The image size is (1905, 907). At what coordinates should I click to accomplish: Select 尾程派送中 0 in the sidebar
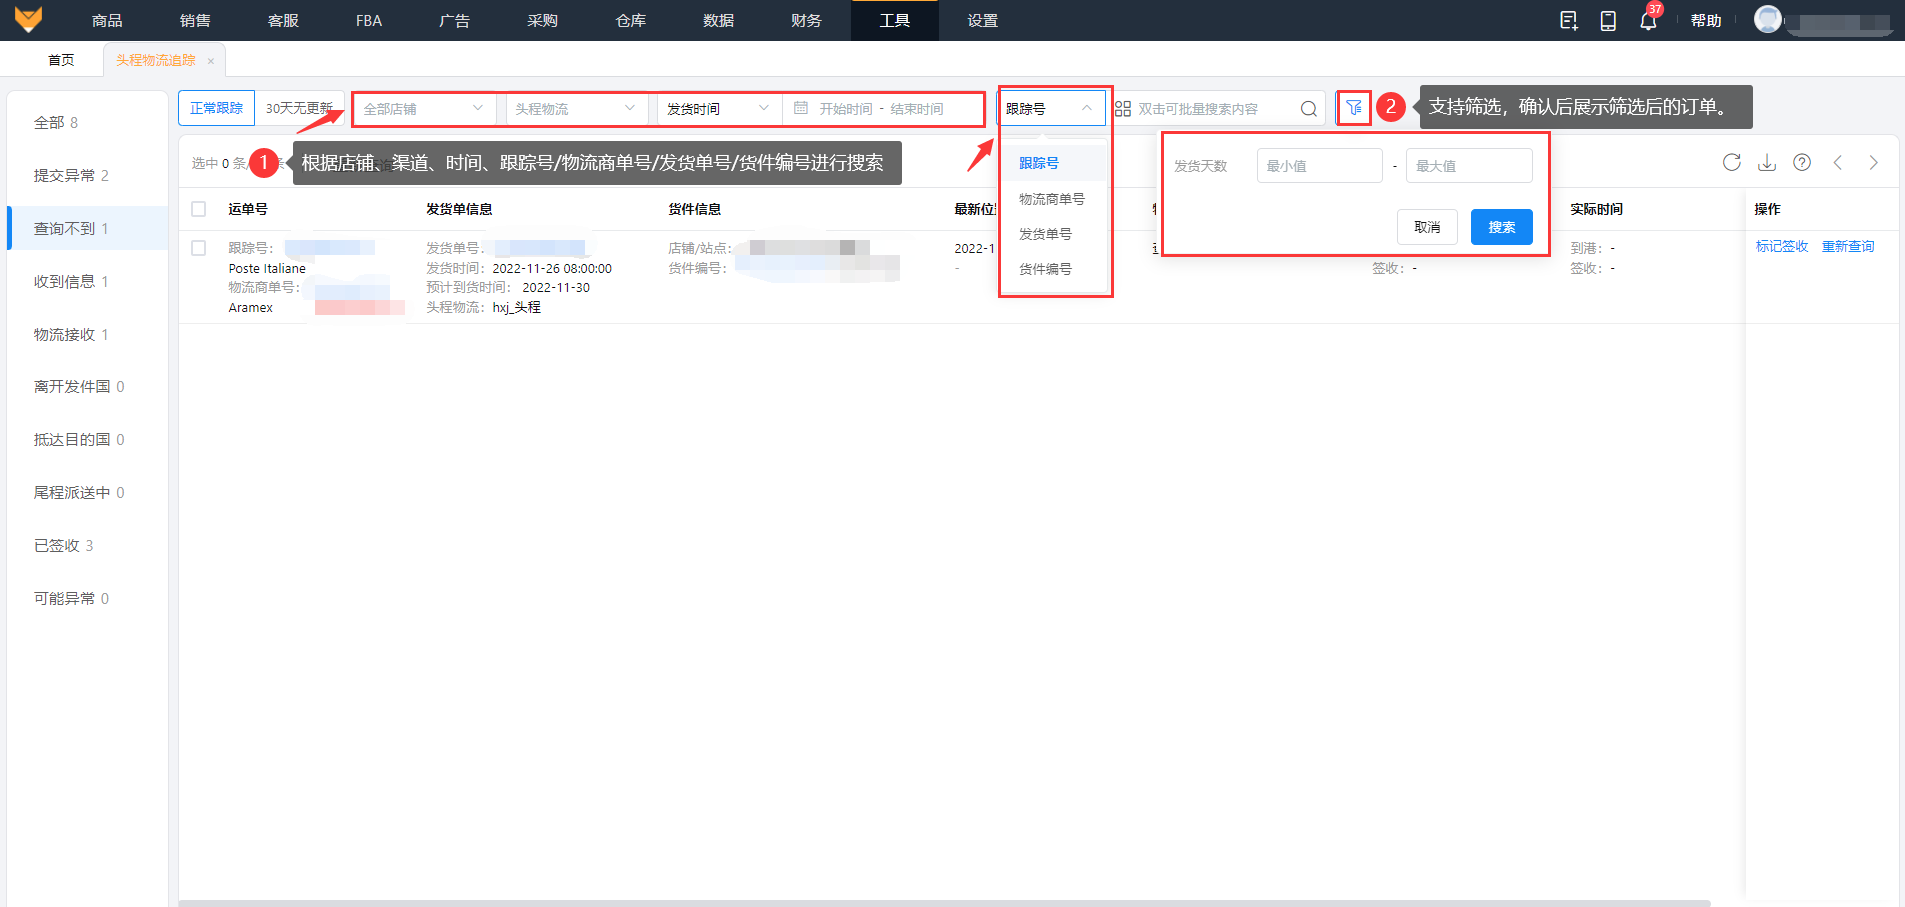pos(88,493)
